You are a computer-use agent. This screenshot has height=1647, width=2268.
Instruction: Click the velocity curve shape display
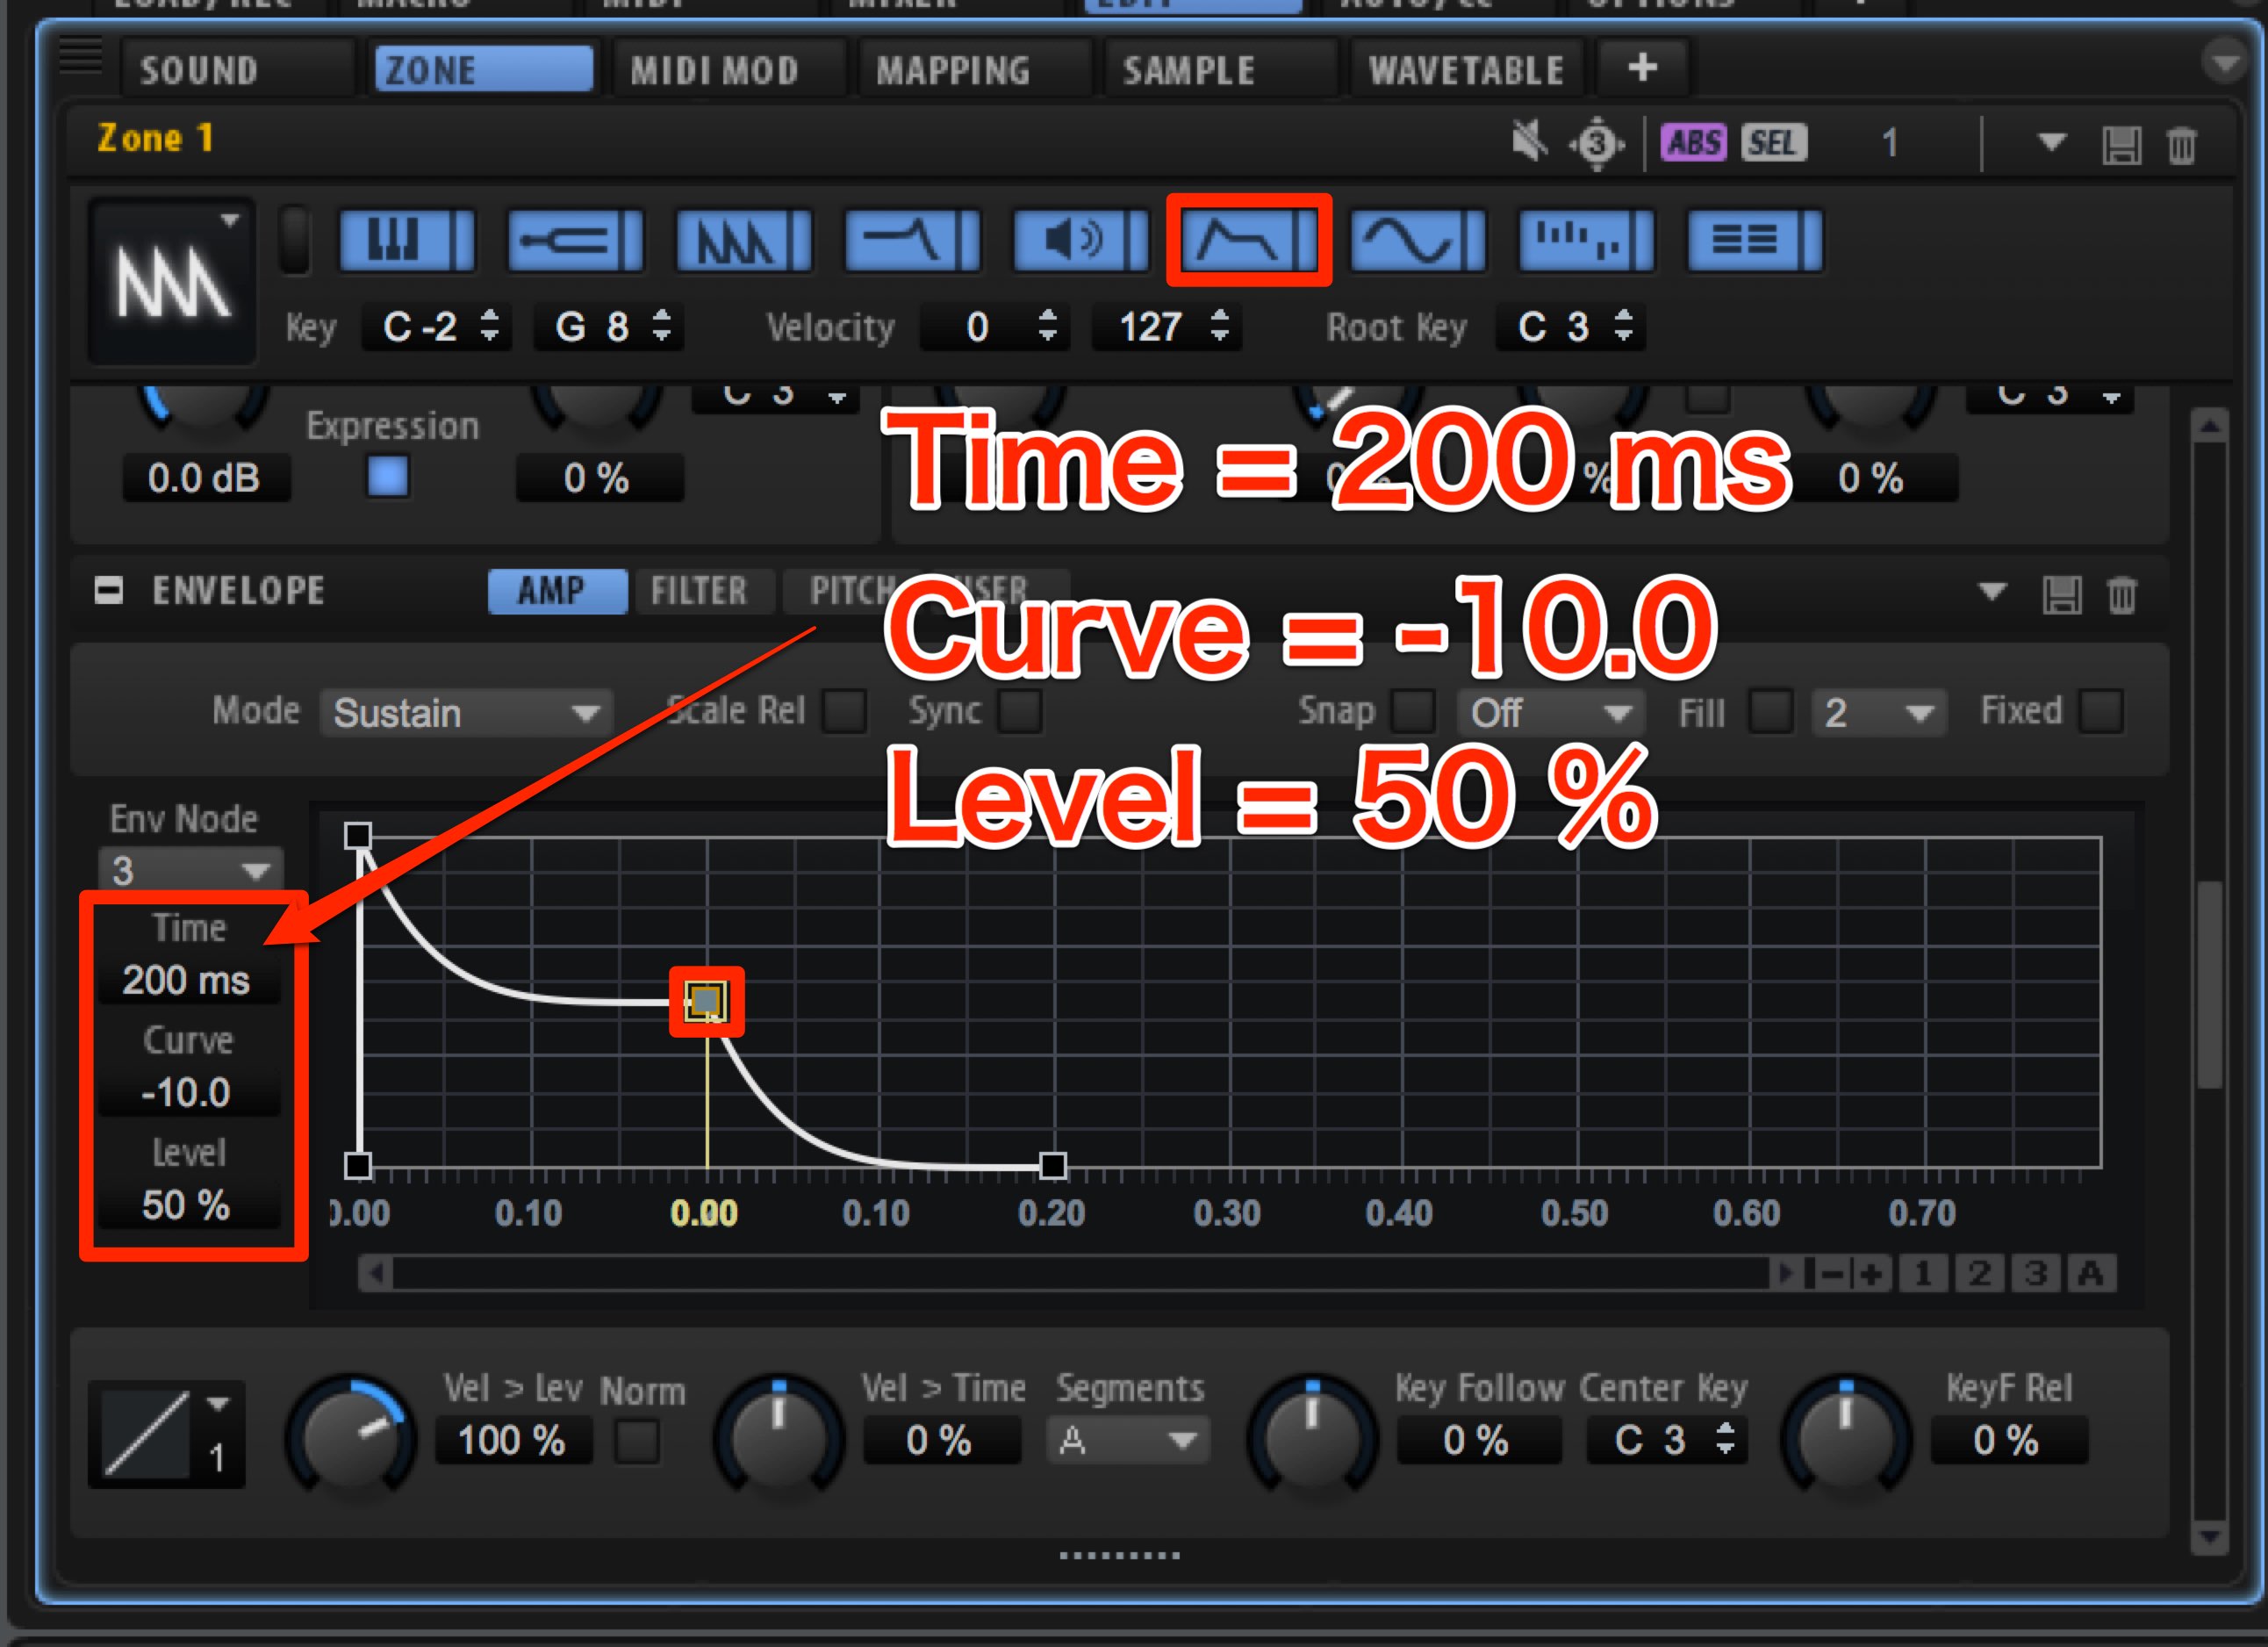[x=147, y=1432]
